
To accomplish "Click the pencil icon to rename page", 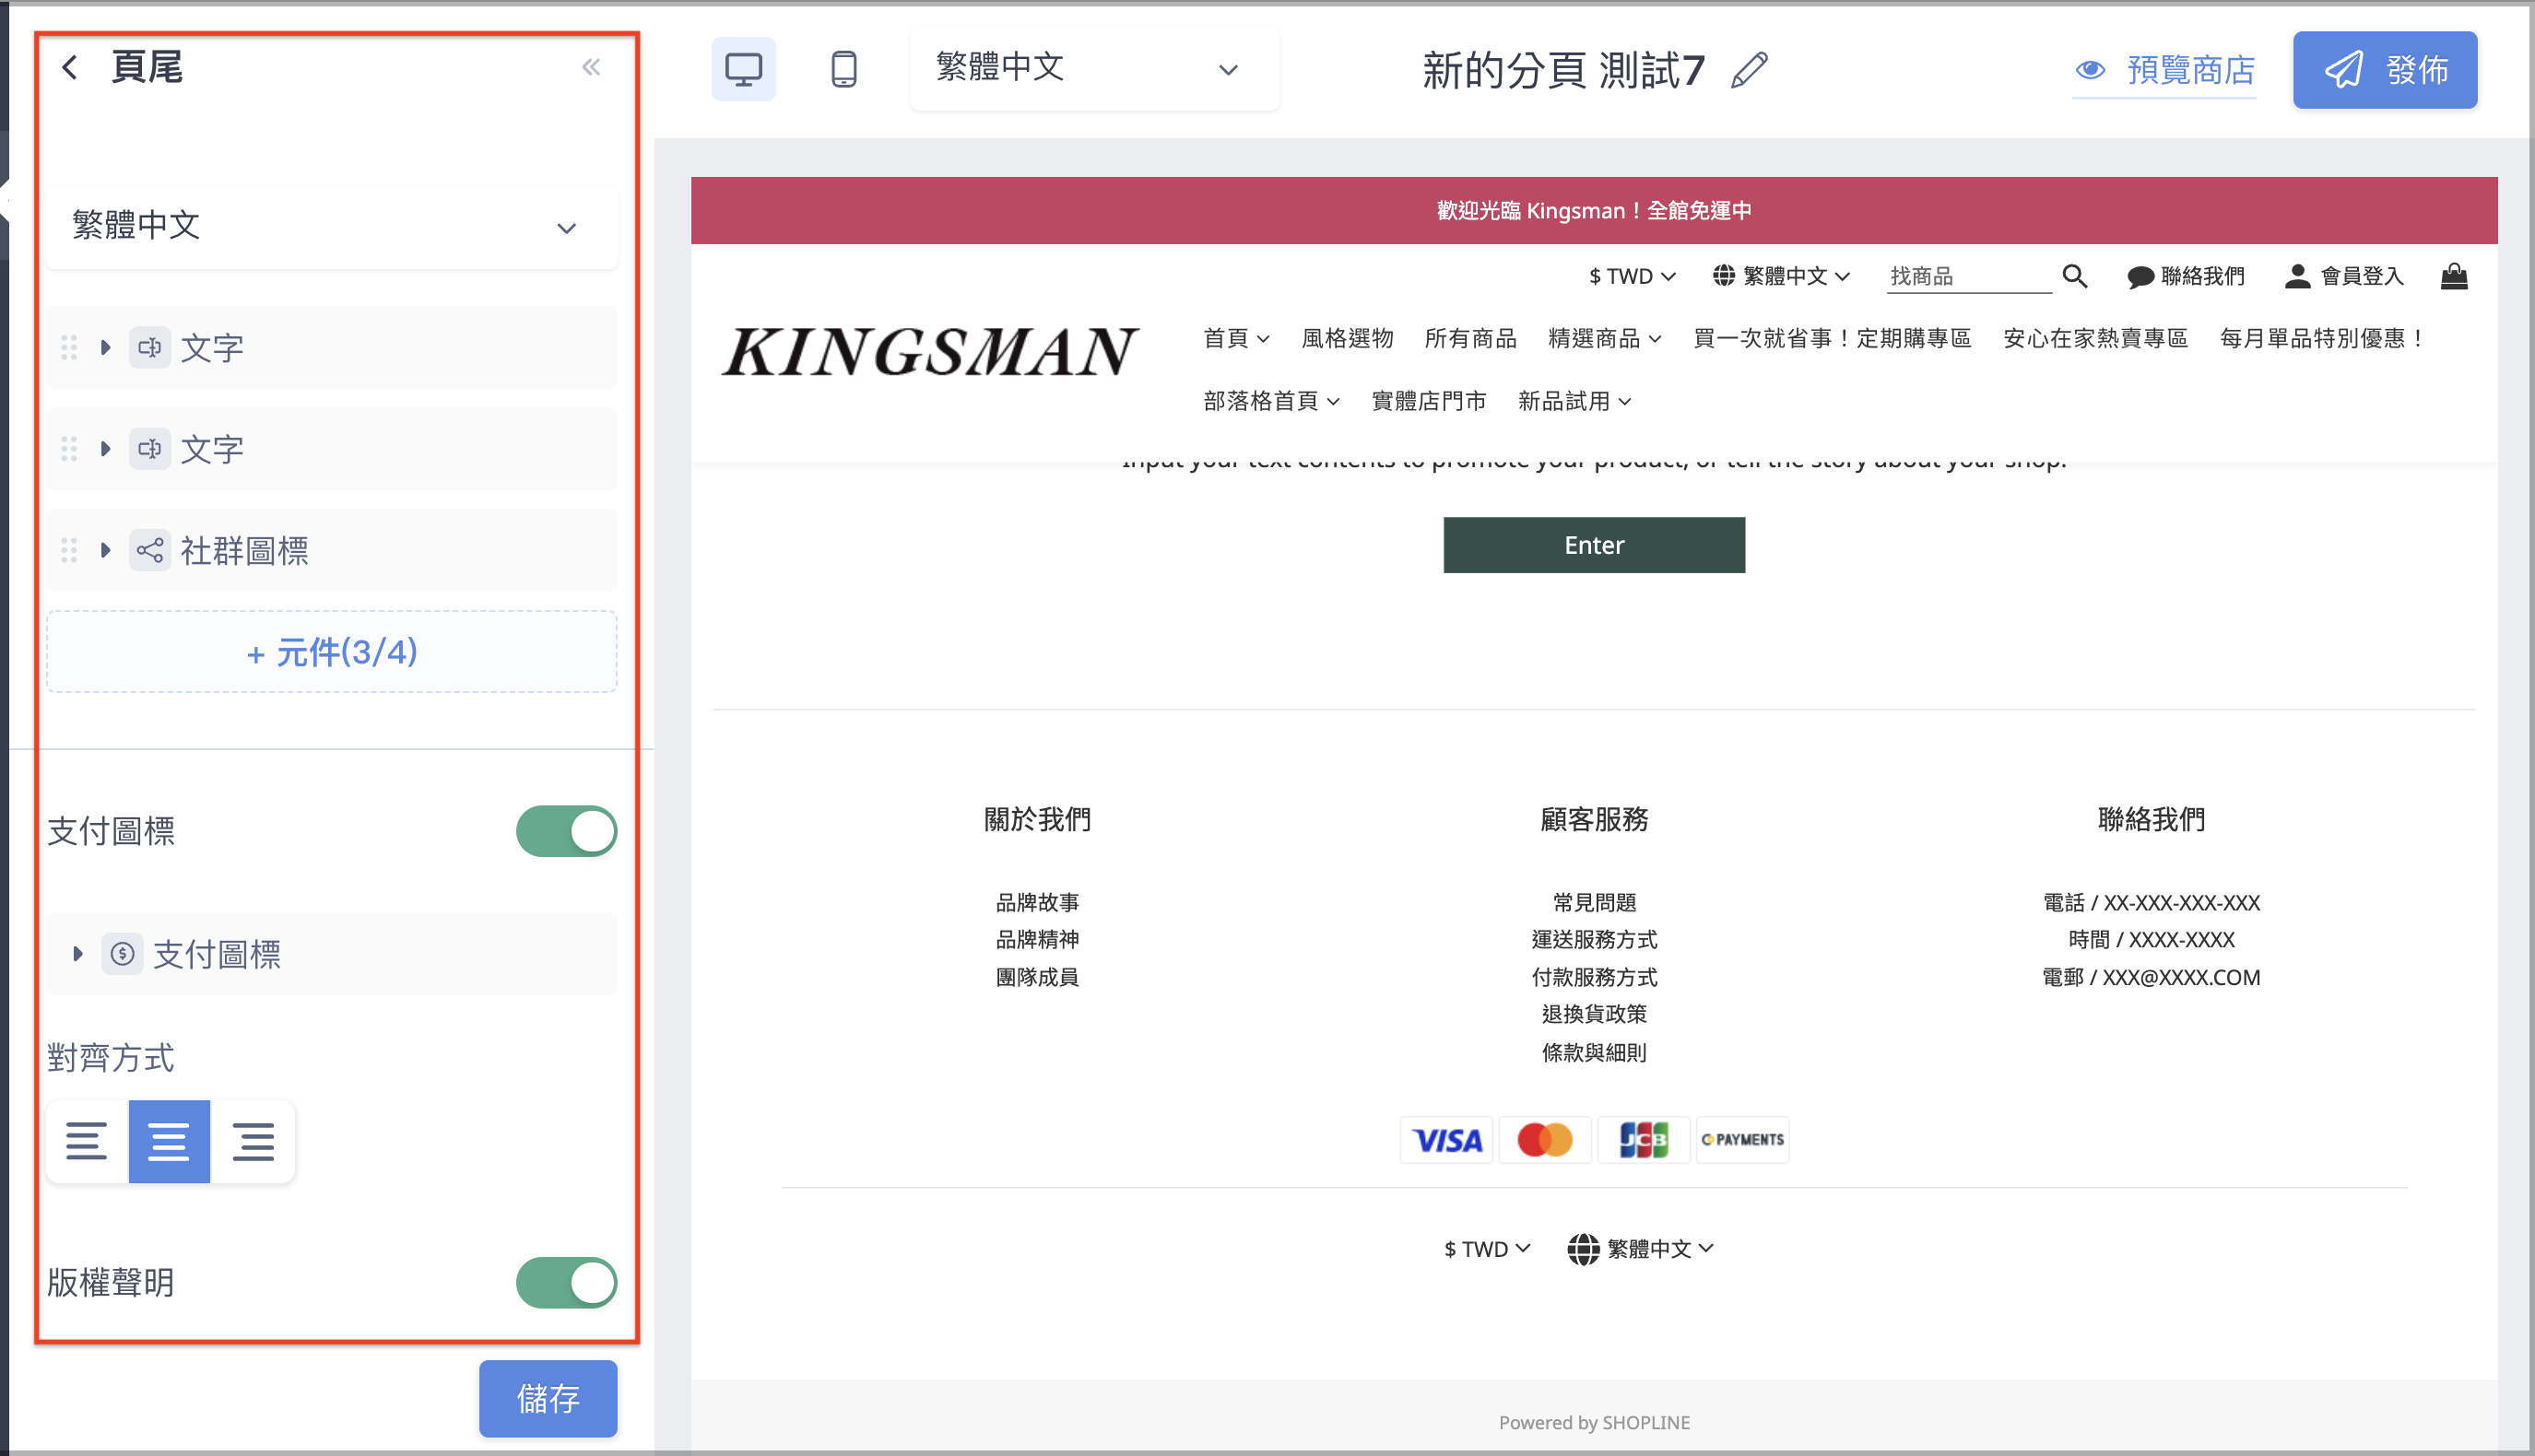I will click(1749, 70).
